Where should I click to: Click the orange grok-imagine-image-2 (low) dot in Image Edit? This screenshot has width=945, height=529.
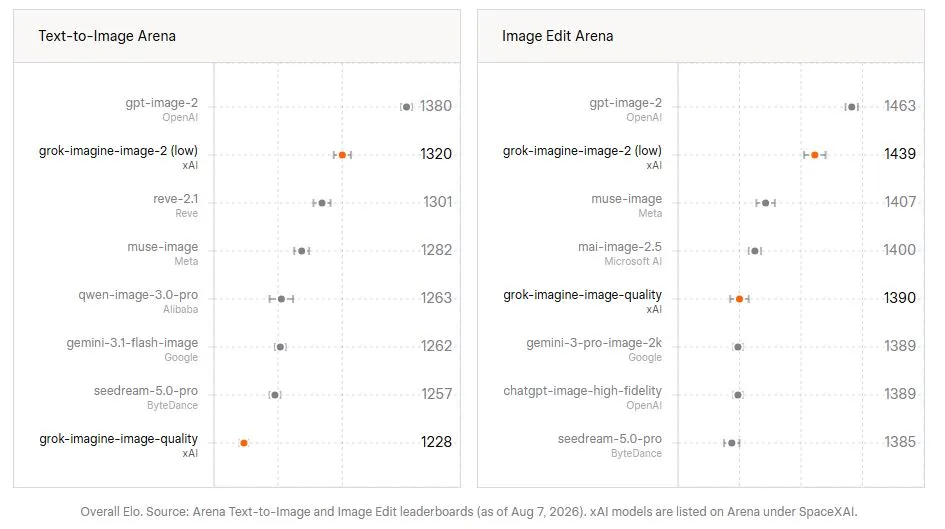tap(815, 155)
